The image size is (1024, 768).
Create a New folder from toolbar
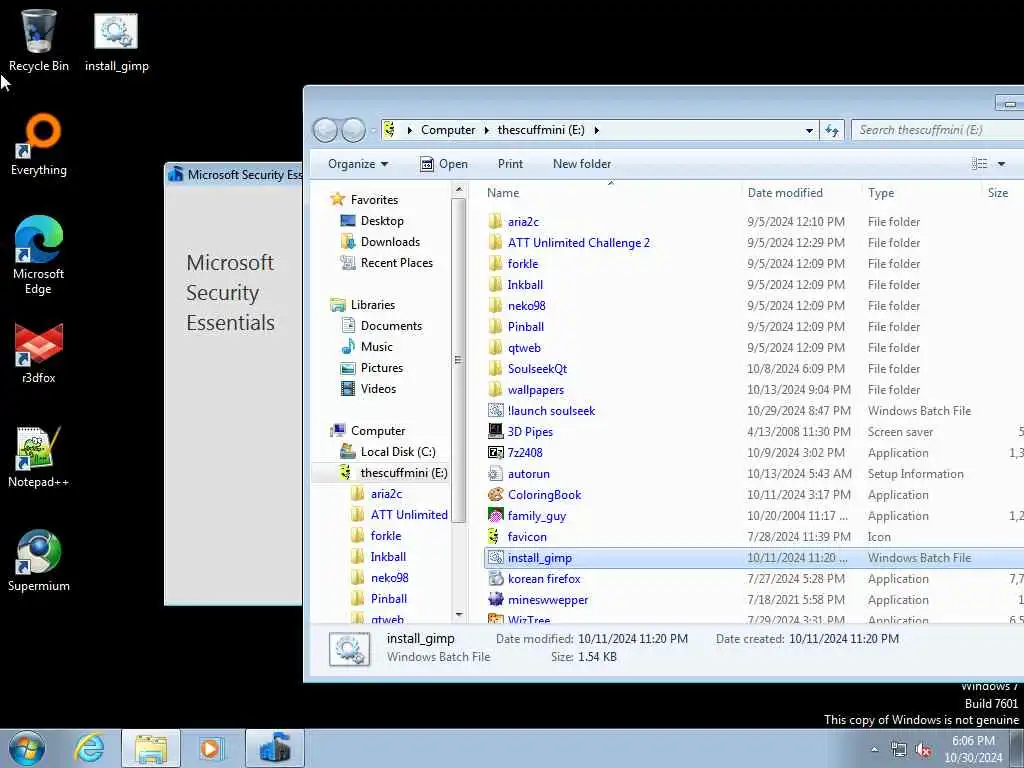(582, 164)
